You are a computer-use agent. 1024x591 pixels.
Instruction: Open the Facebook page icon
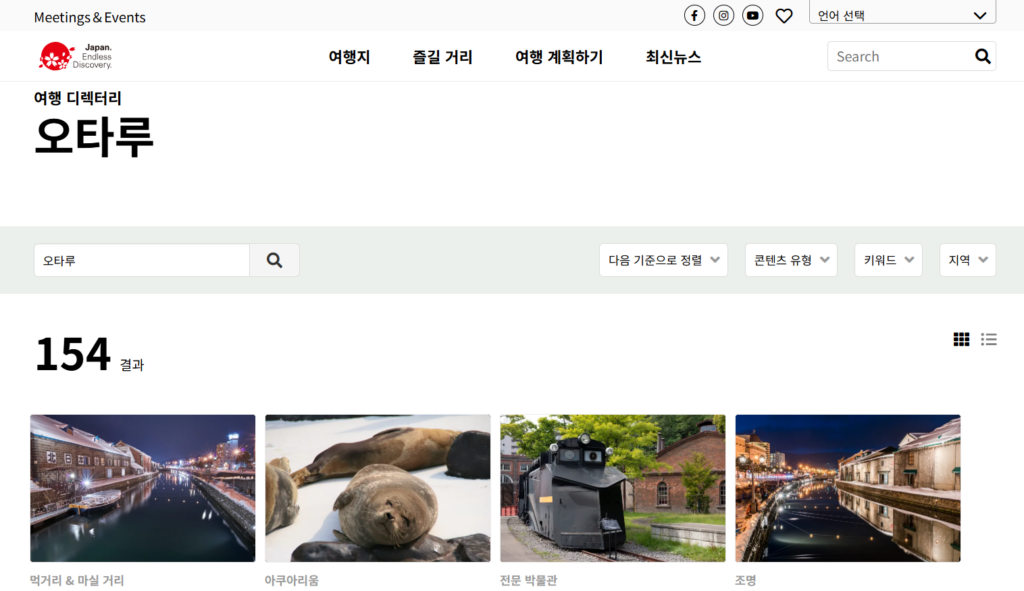click(x=694, y=15)
